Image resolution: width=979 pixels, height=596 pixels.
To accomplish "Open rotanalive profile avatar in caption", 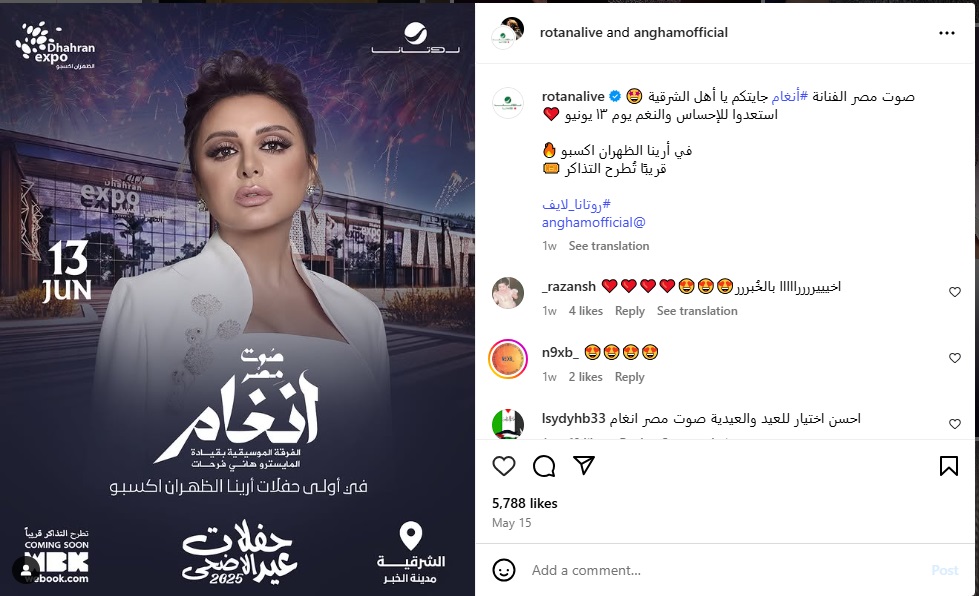I will pos(508,103).
